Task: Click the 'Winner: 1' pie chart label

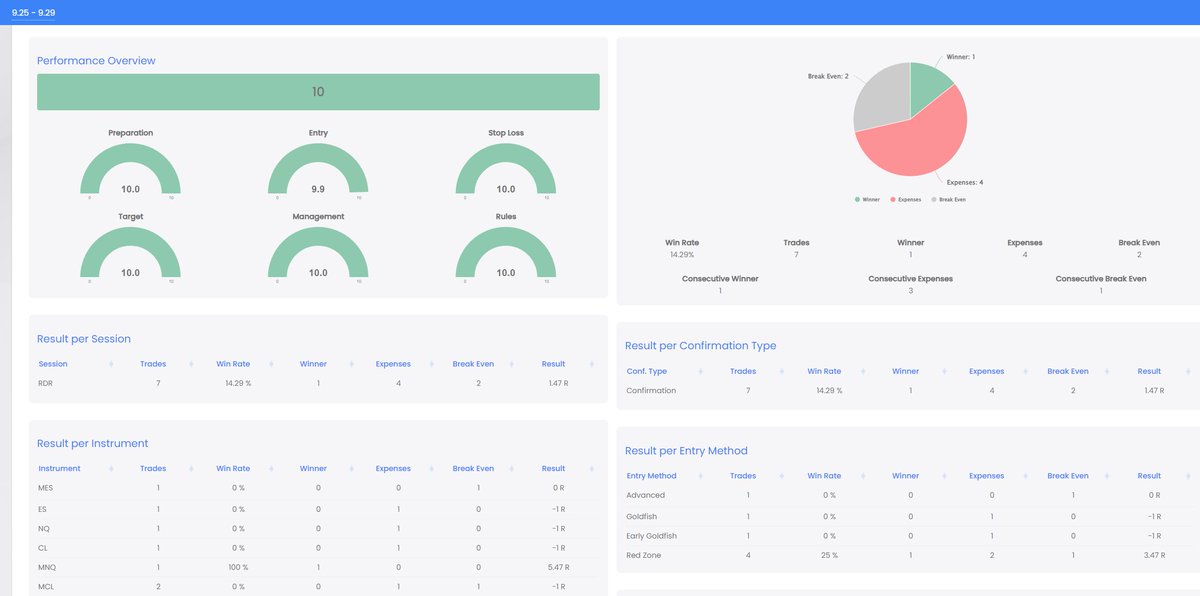Action: tap(961, 57)
